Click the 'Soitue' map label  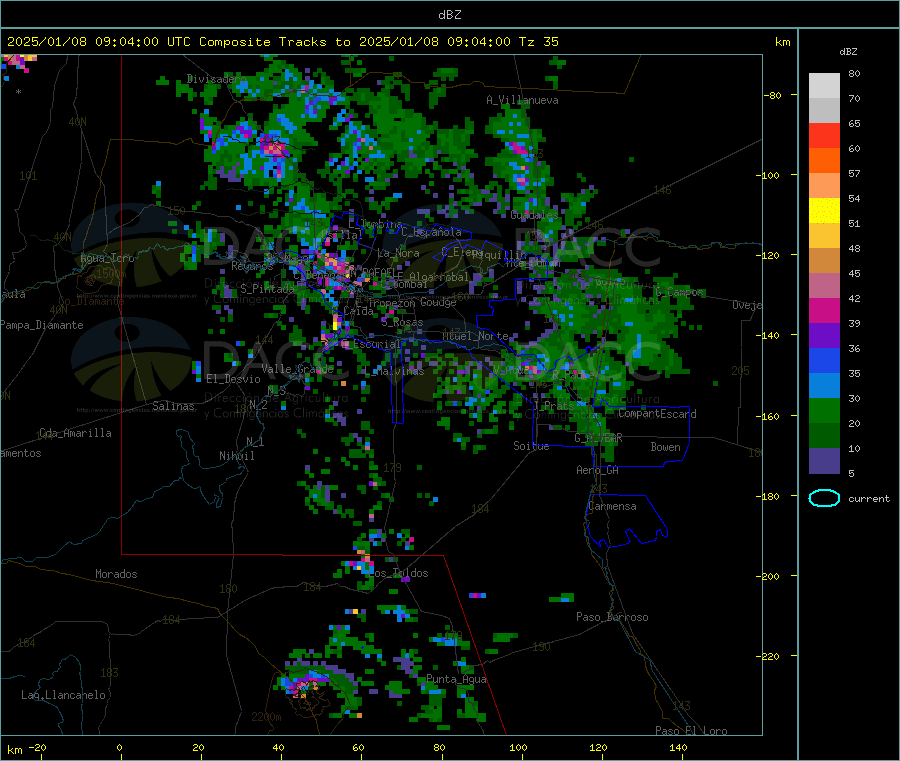click(x=531, y=446)
